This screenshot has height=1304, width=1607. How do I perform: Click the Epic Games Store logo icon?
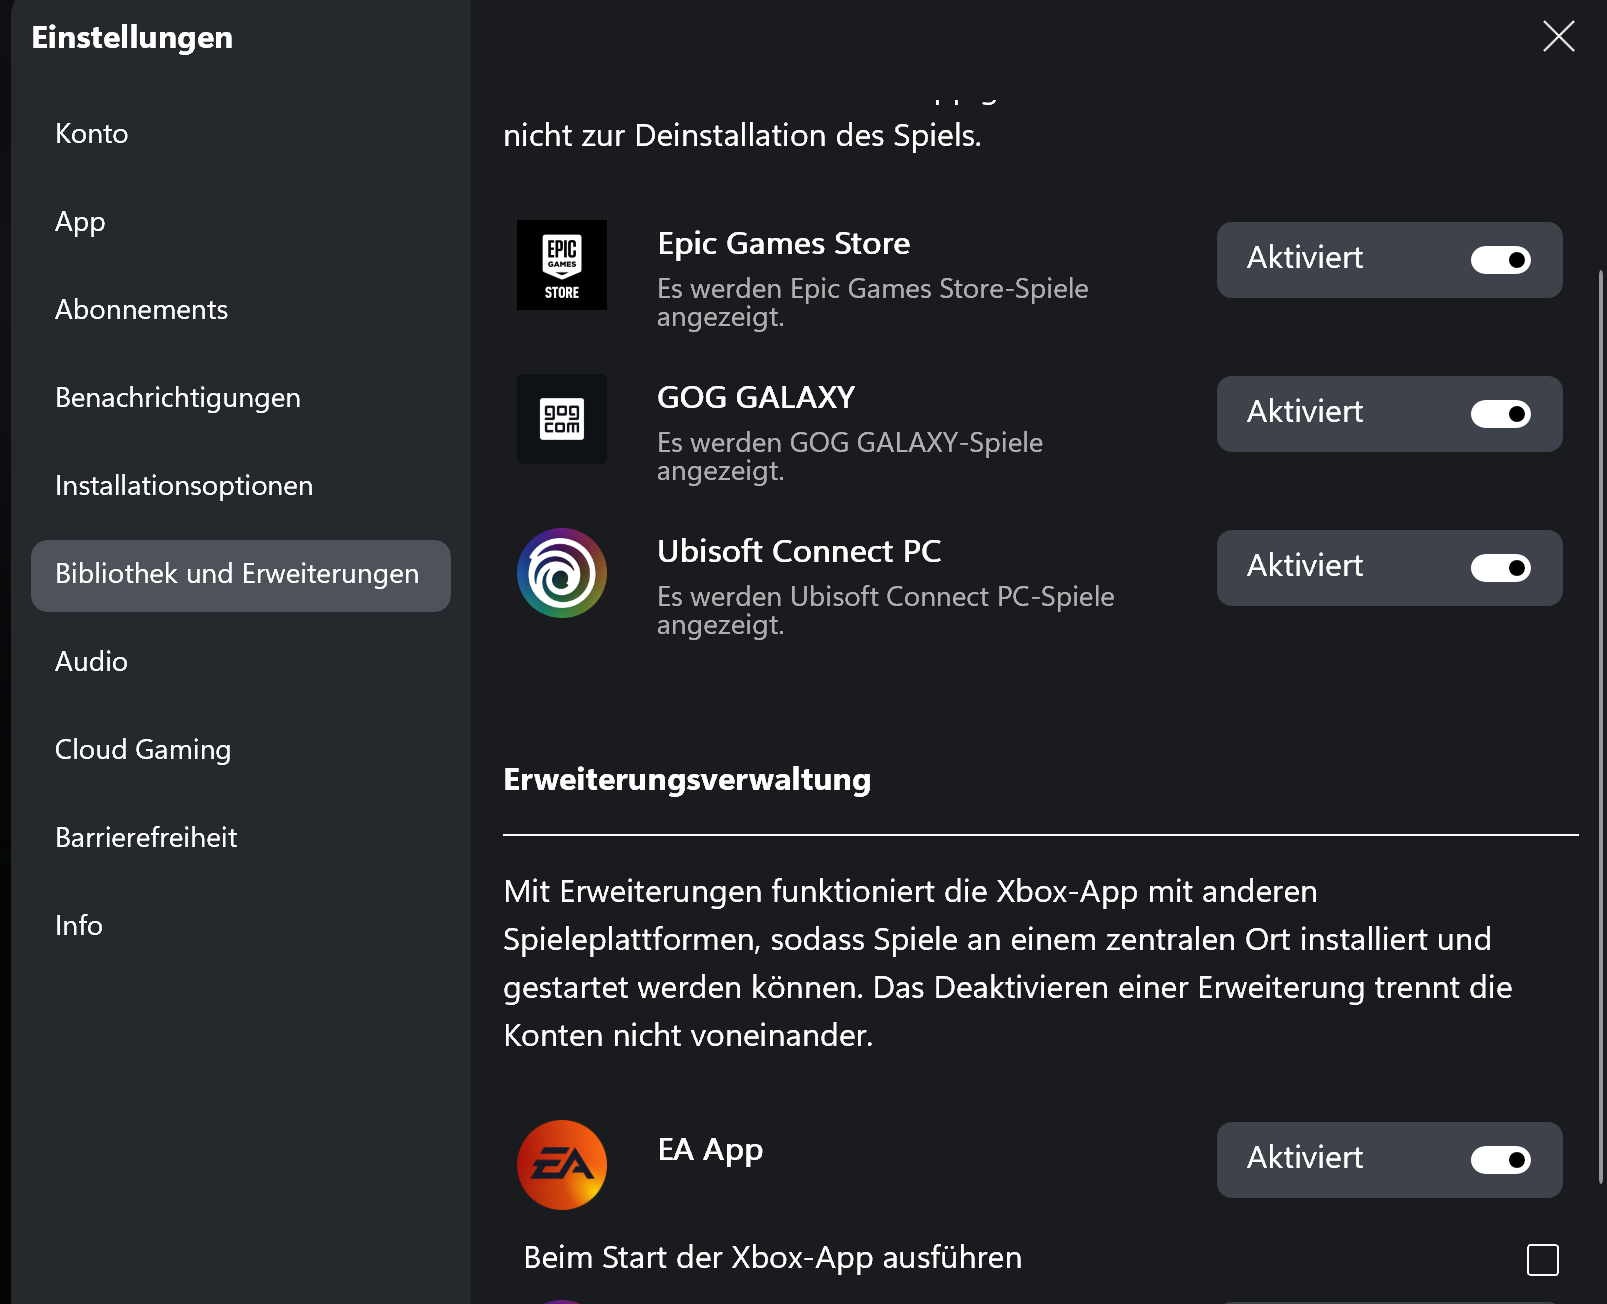561,265
